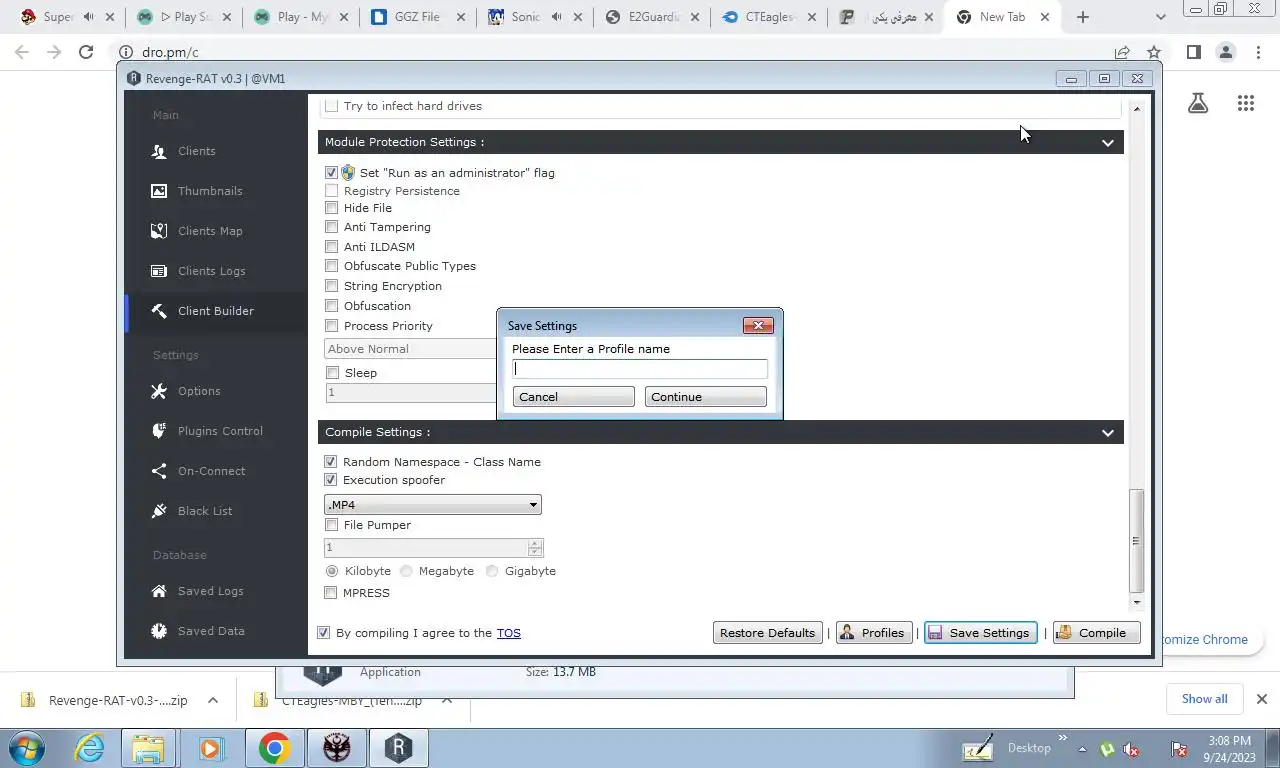Enable the Anti ILDASM checkbox
The height and width of the screenshot is (768, 1280).
pyautogui.click(x=331, y=247)
